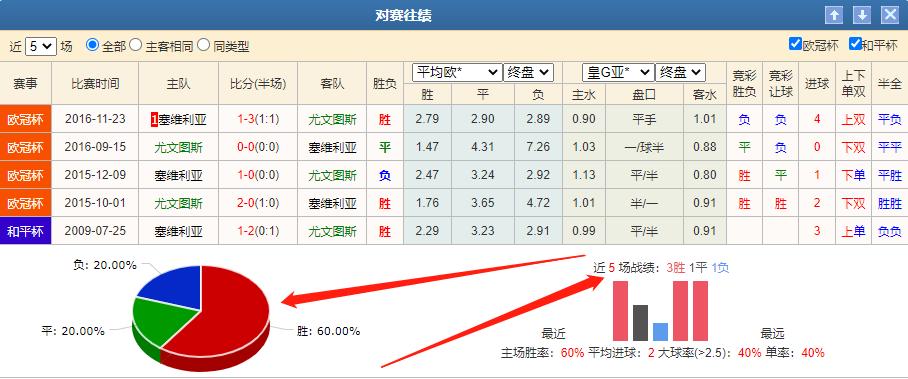
Task: Click the 竞彩胜负 column header
Action: pos(744,83)
